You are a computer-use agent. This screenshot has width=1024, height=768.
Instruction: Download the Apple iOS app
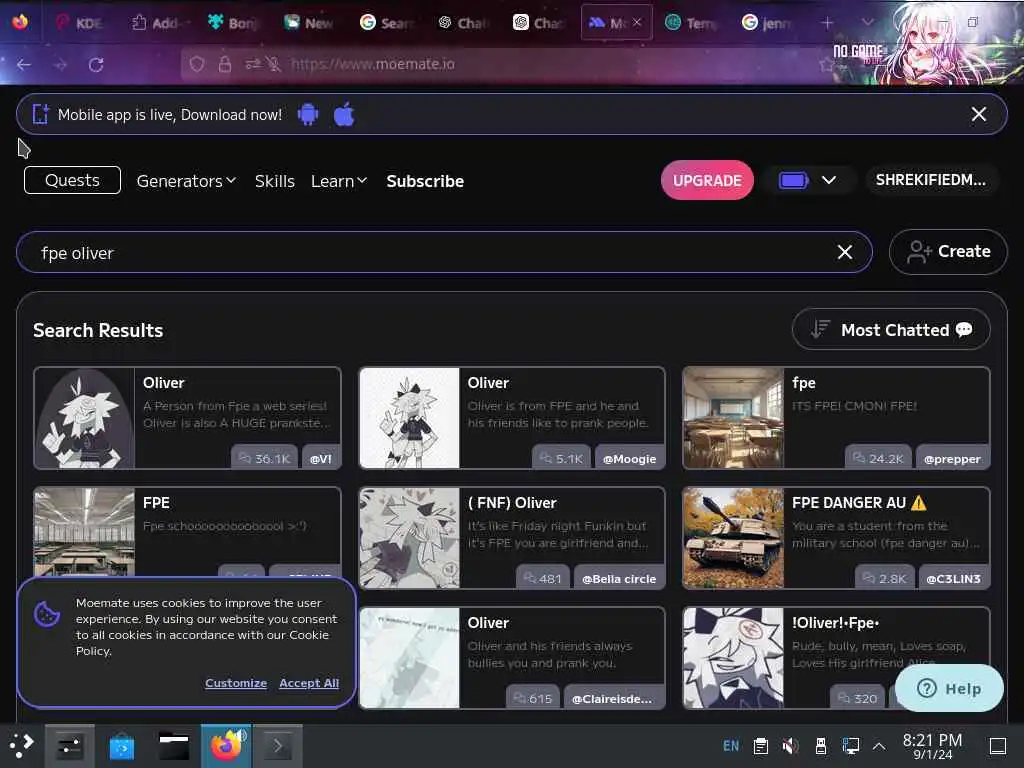pyautogui.click(x=344, y=114)
